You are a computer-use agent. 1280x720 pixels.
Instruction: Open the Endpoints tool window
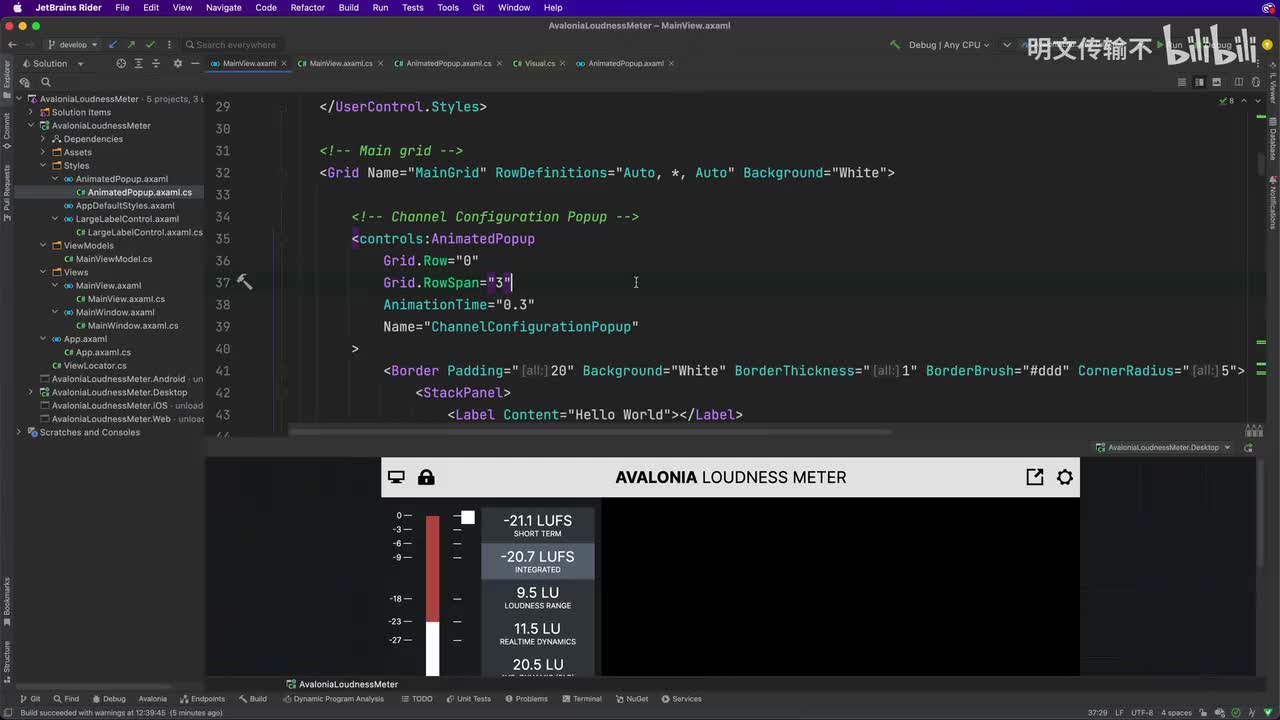coord(202,699)
